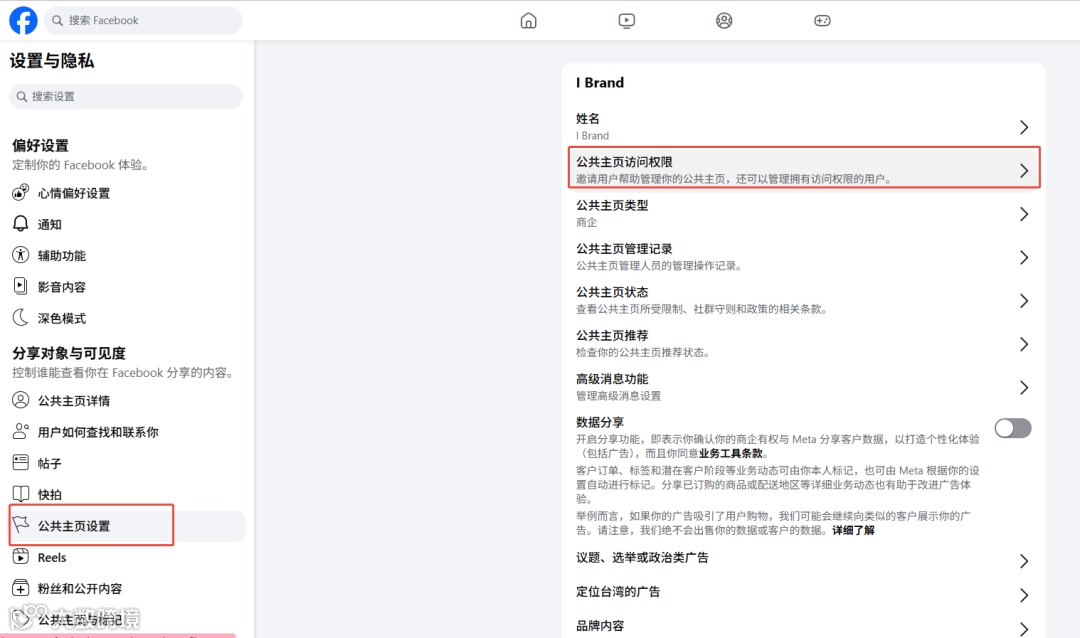
Task: Open the Home icon in top navigation
Action: (528, 21)
